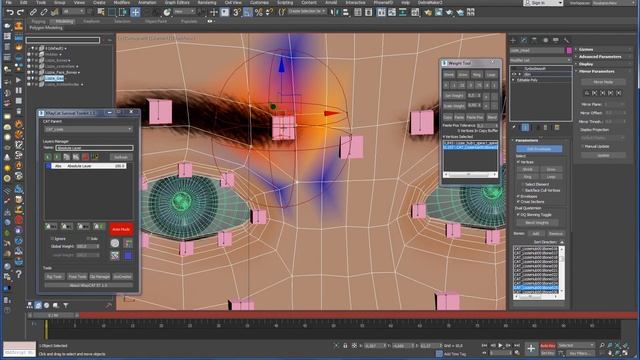This screenshot has height=360, width=640.
Task: Click the Layers Manager Name input field
Action: [x=94, y=148]
